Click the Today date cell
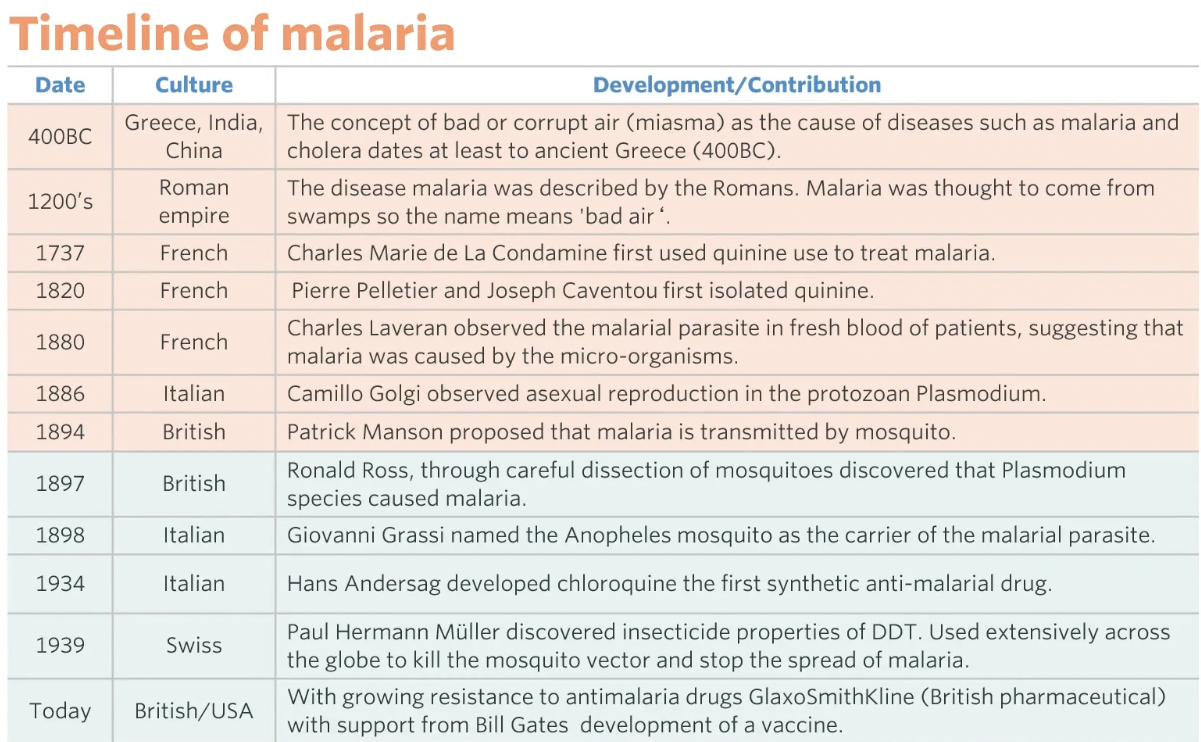Image resolution: width=1201 pixels, height=742 pixels. 60,711
